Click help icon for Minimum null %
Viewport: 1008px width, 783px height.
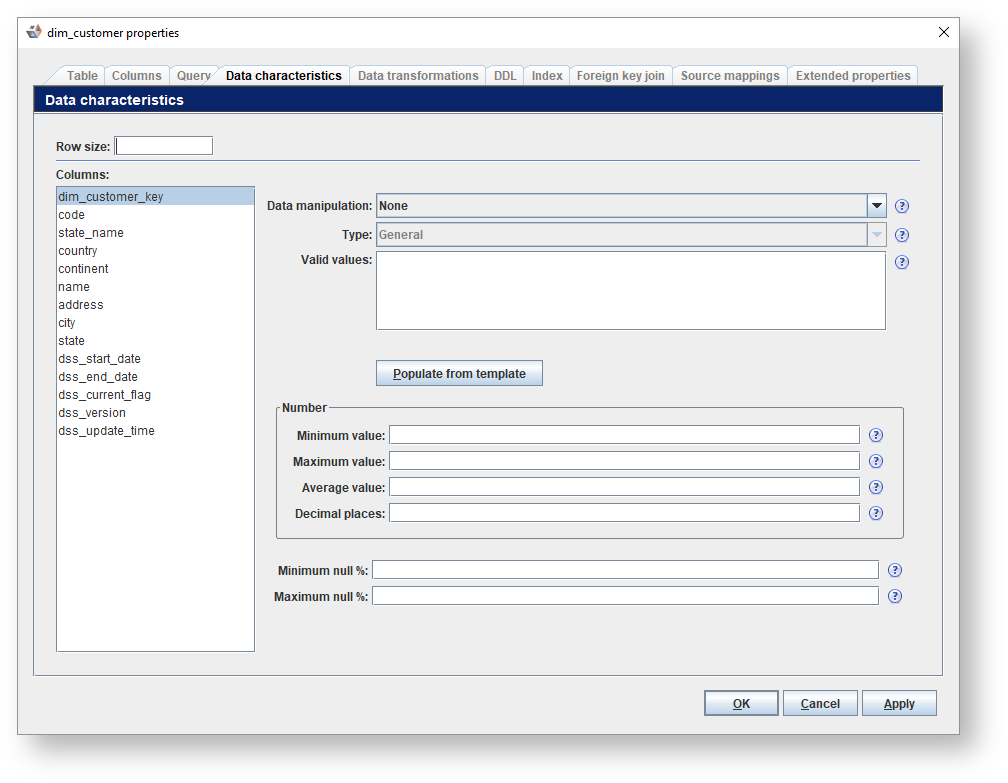[894, 570]
